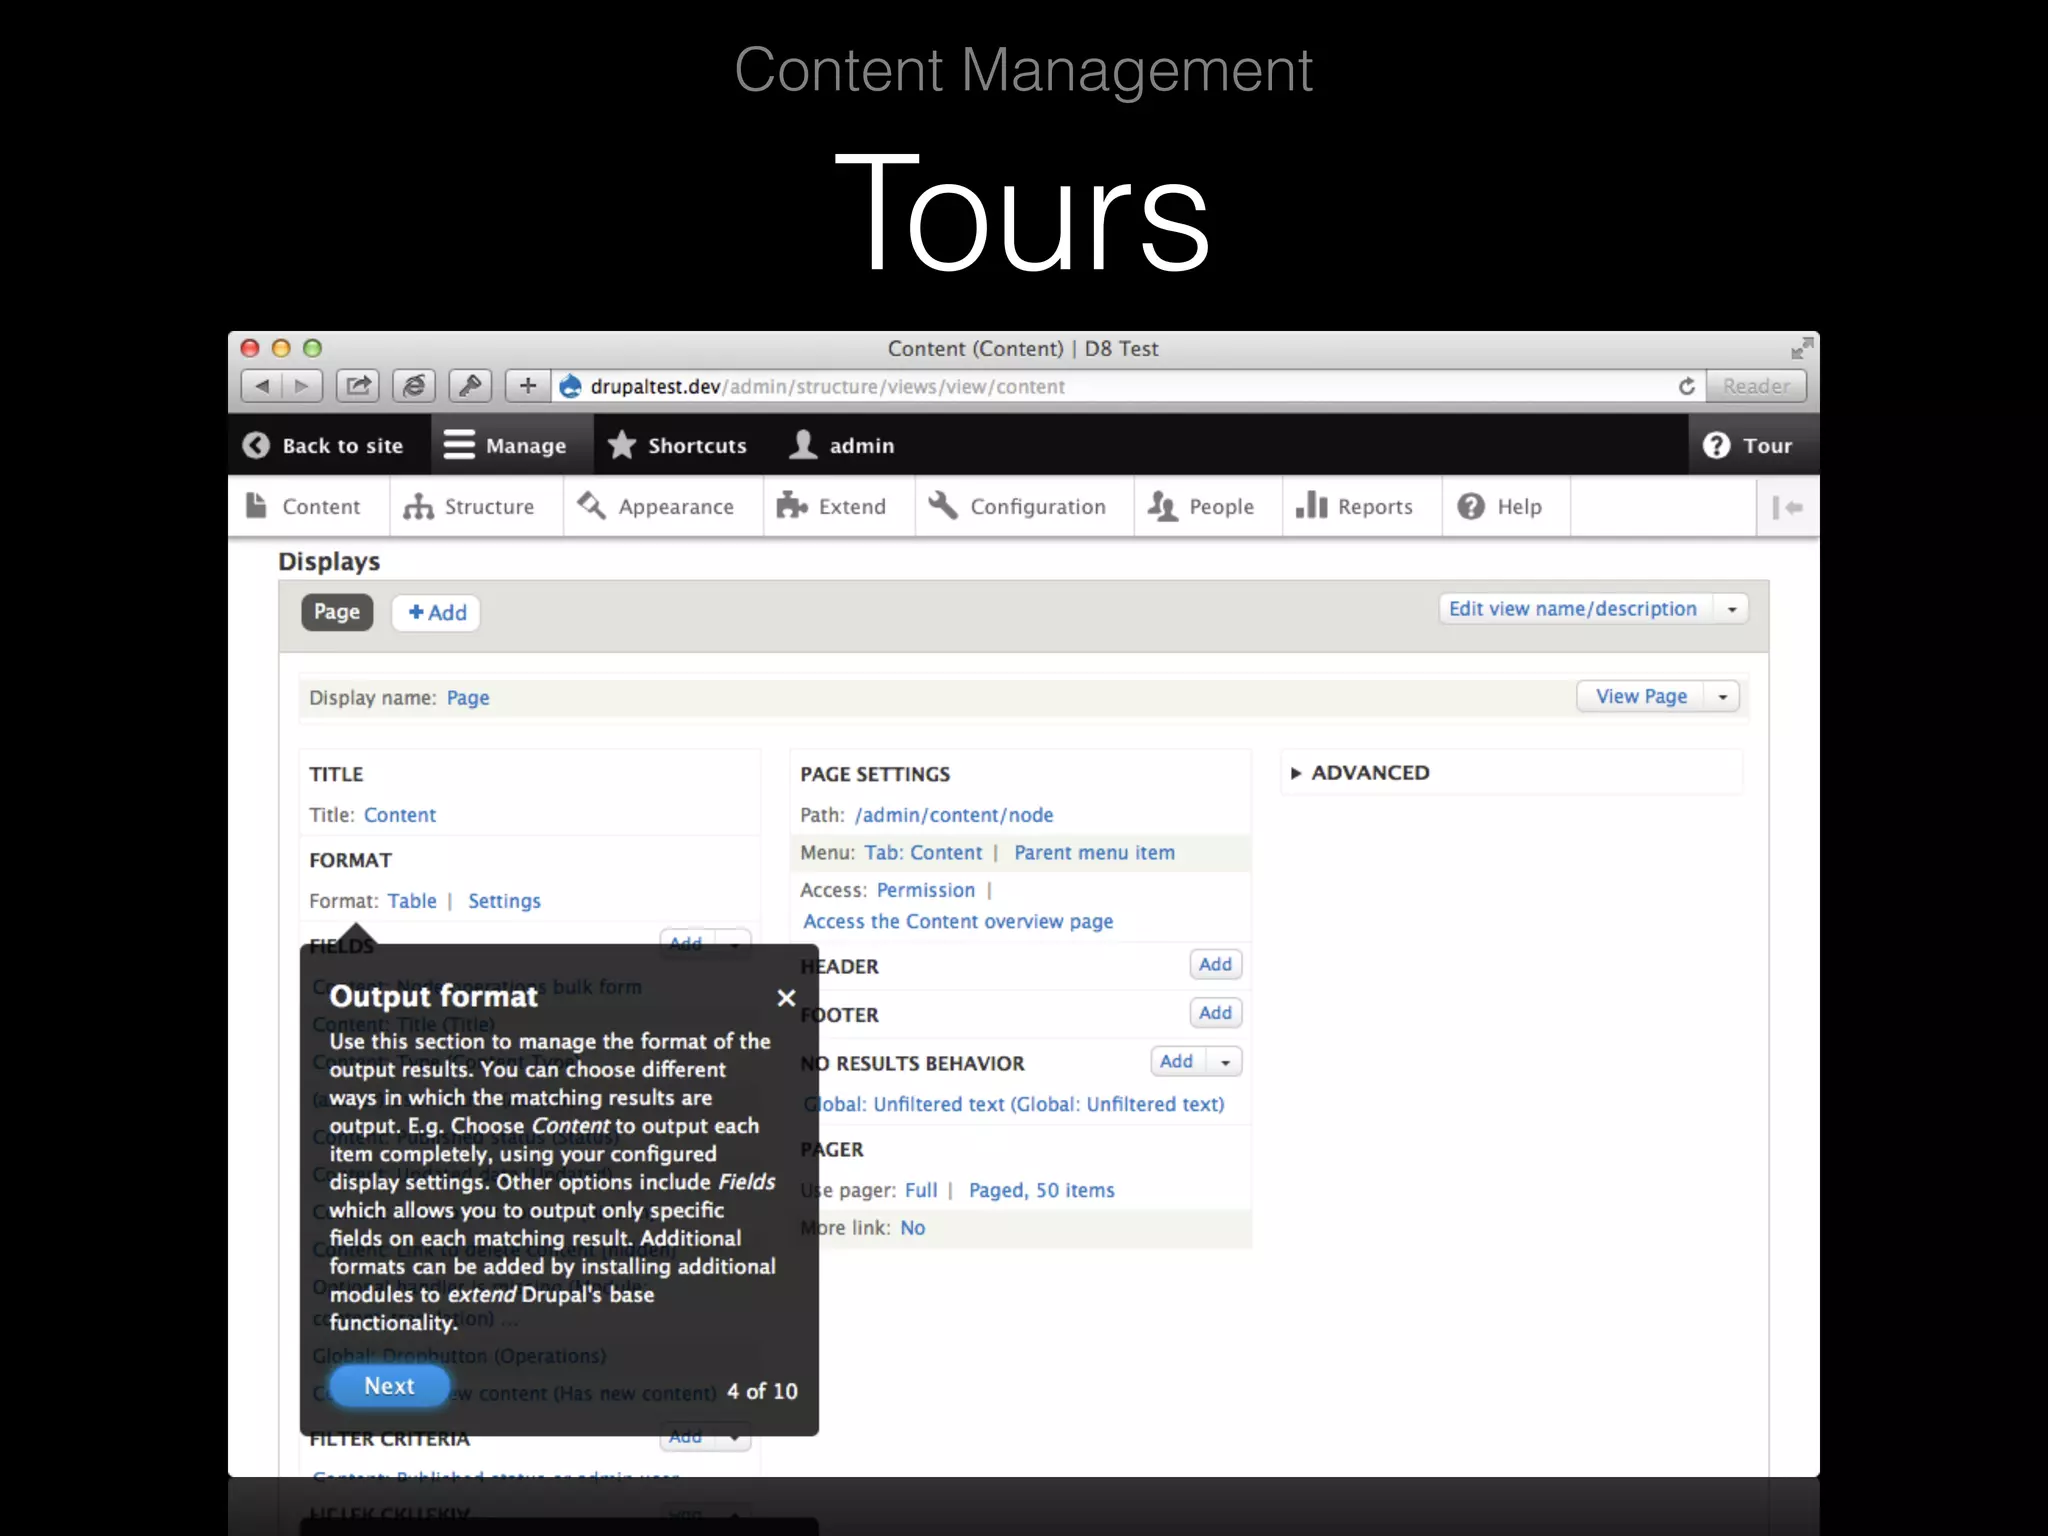This screenshot has height=1536, width=2048.
Task: Click the More link No value
Action: click(x=912, y=1228)
